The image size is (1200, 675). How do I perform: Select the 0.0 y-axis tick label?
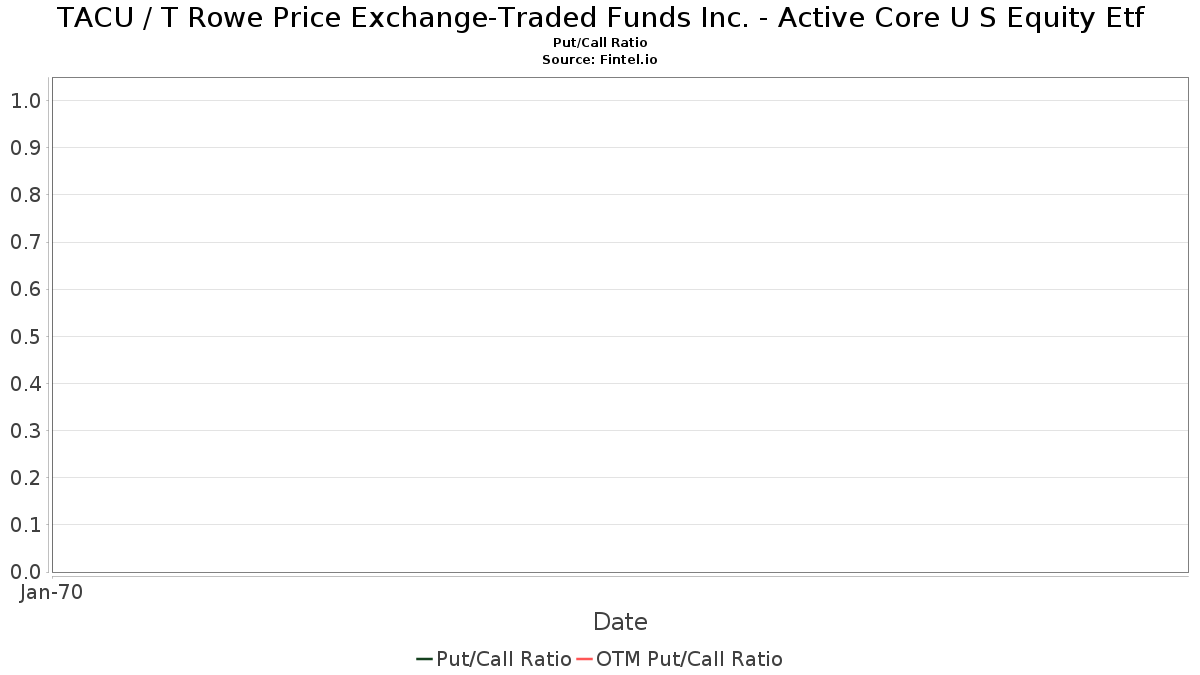[25, 572]
